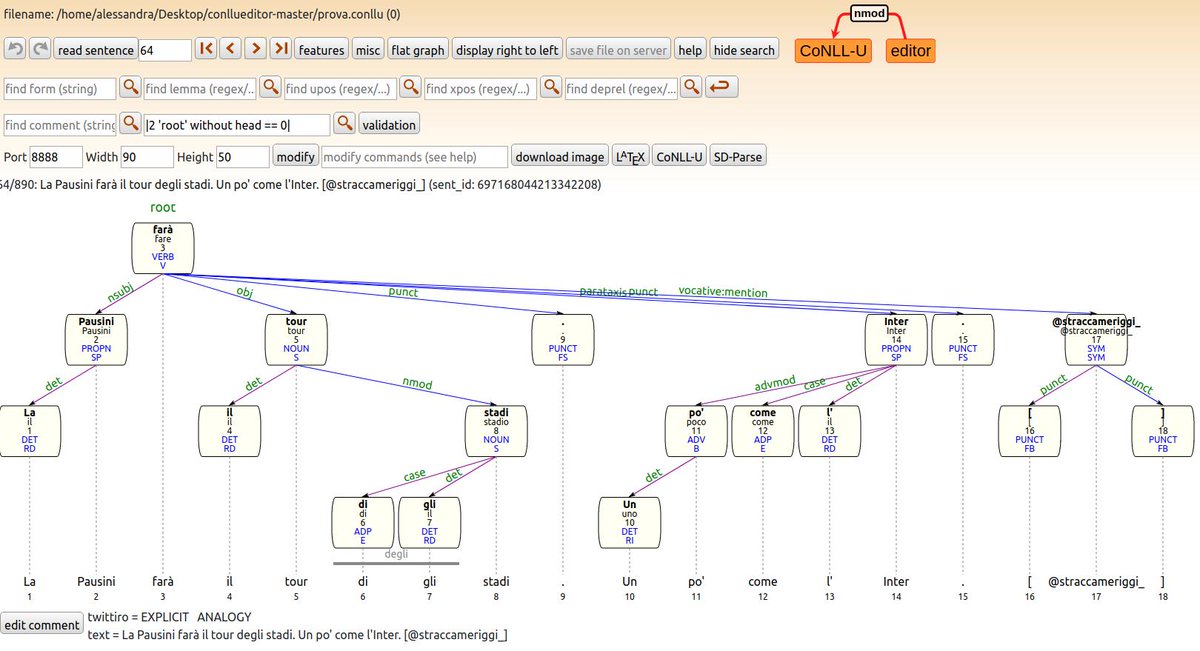Image resolution: width=1200 pixels, height=651 pixels.
Task: Undo the last edit
Action: coord(14,47)
